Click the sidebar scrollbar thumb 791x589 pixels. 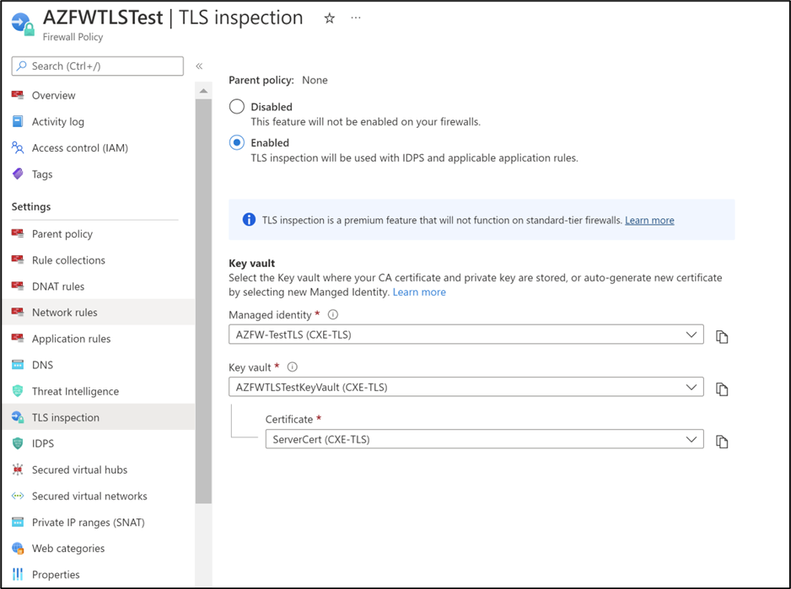click(203, 301)
